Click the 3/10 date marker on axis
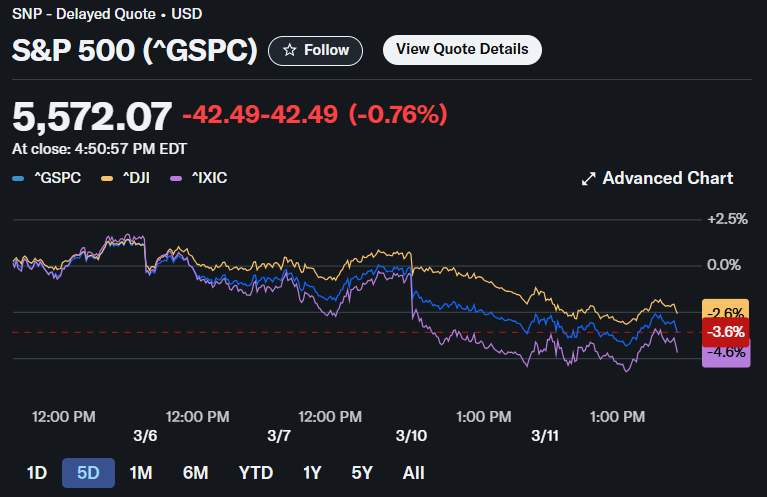767x497 pixels. pos(411,436)
